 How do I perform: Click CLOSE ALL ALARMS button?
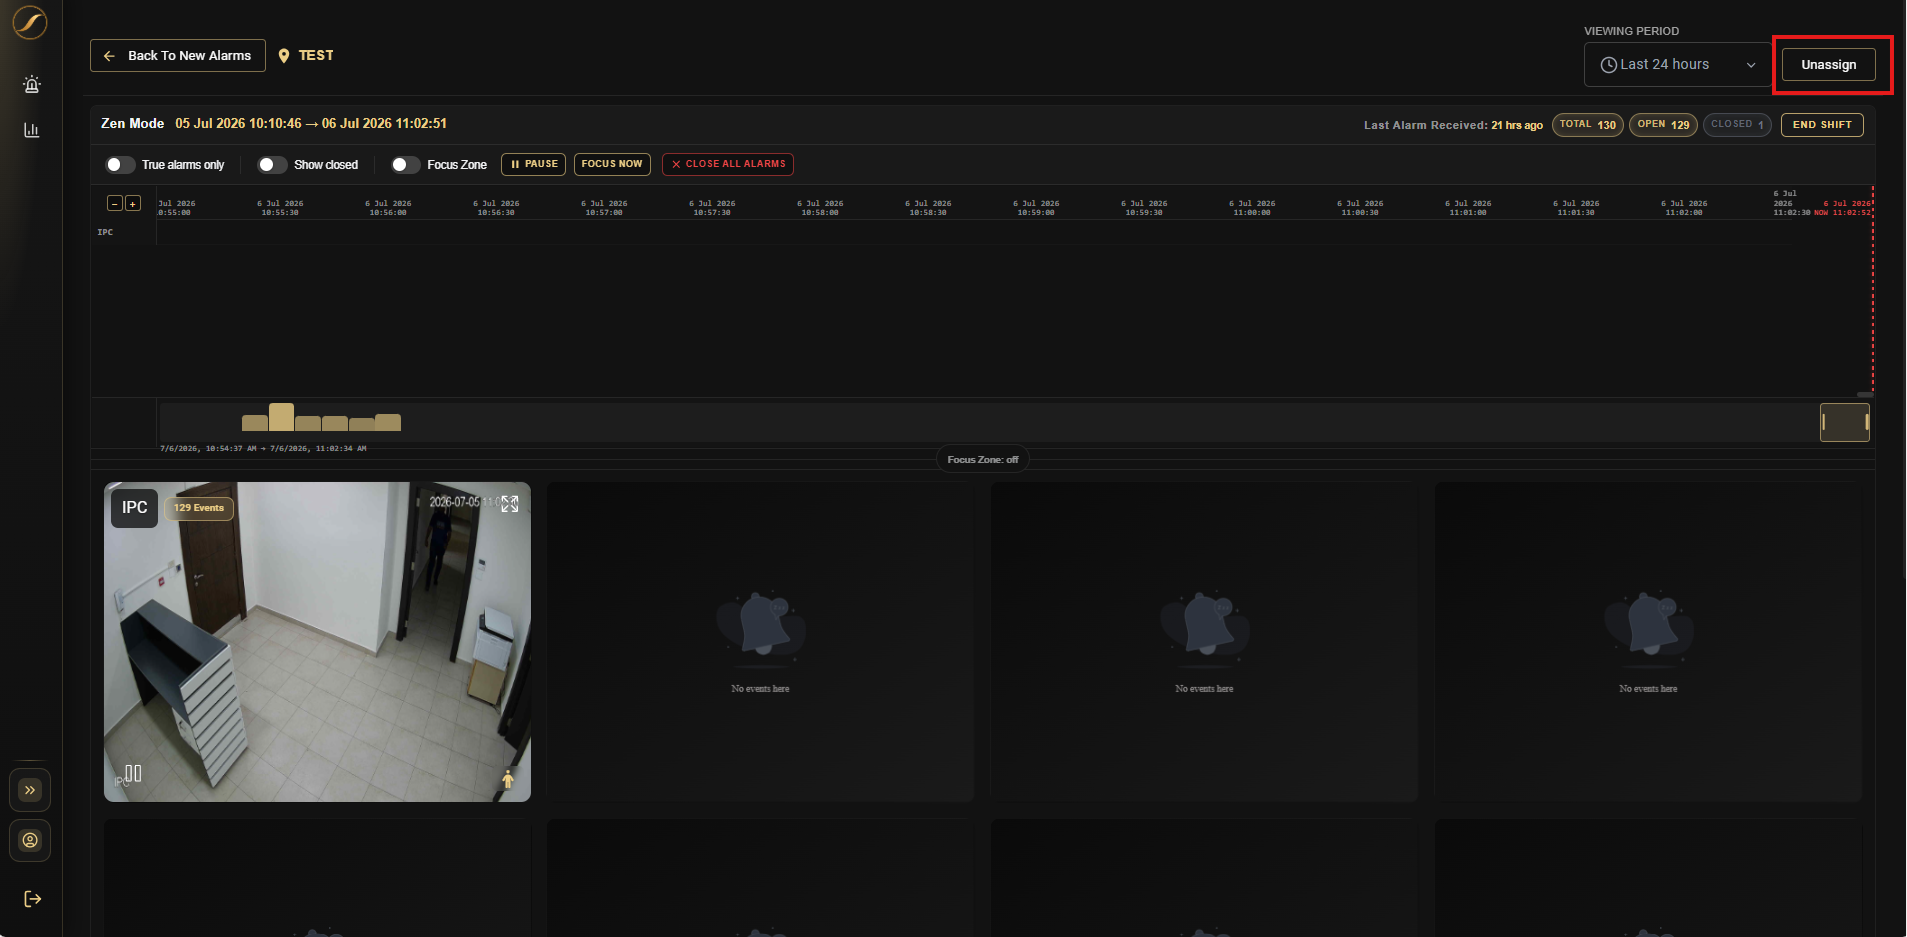(728, 164)
